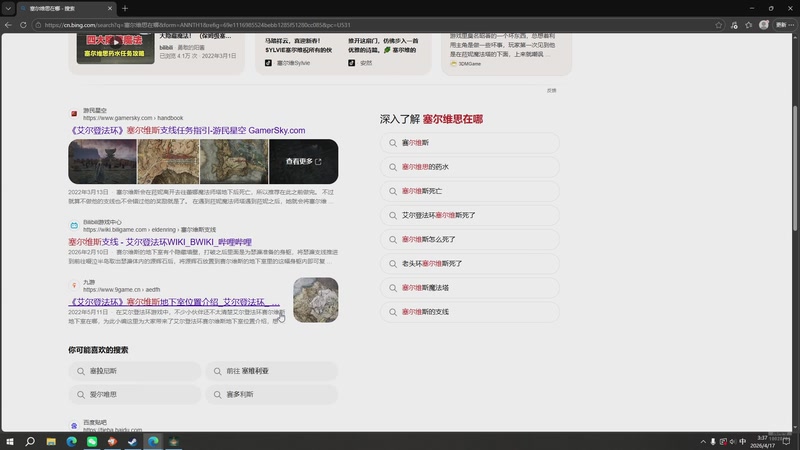Click the 九游 site favicon

point(74,285)
